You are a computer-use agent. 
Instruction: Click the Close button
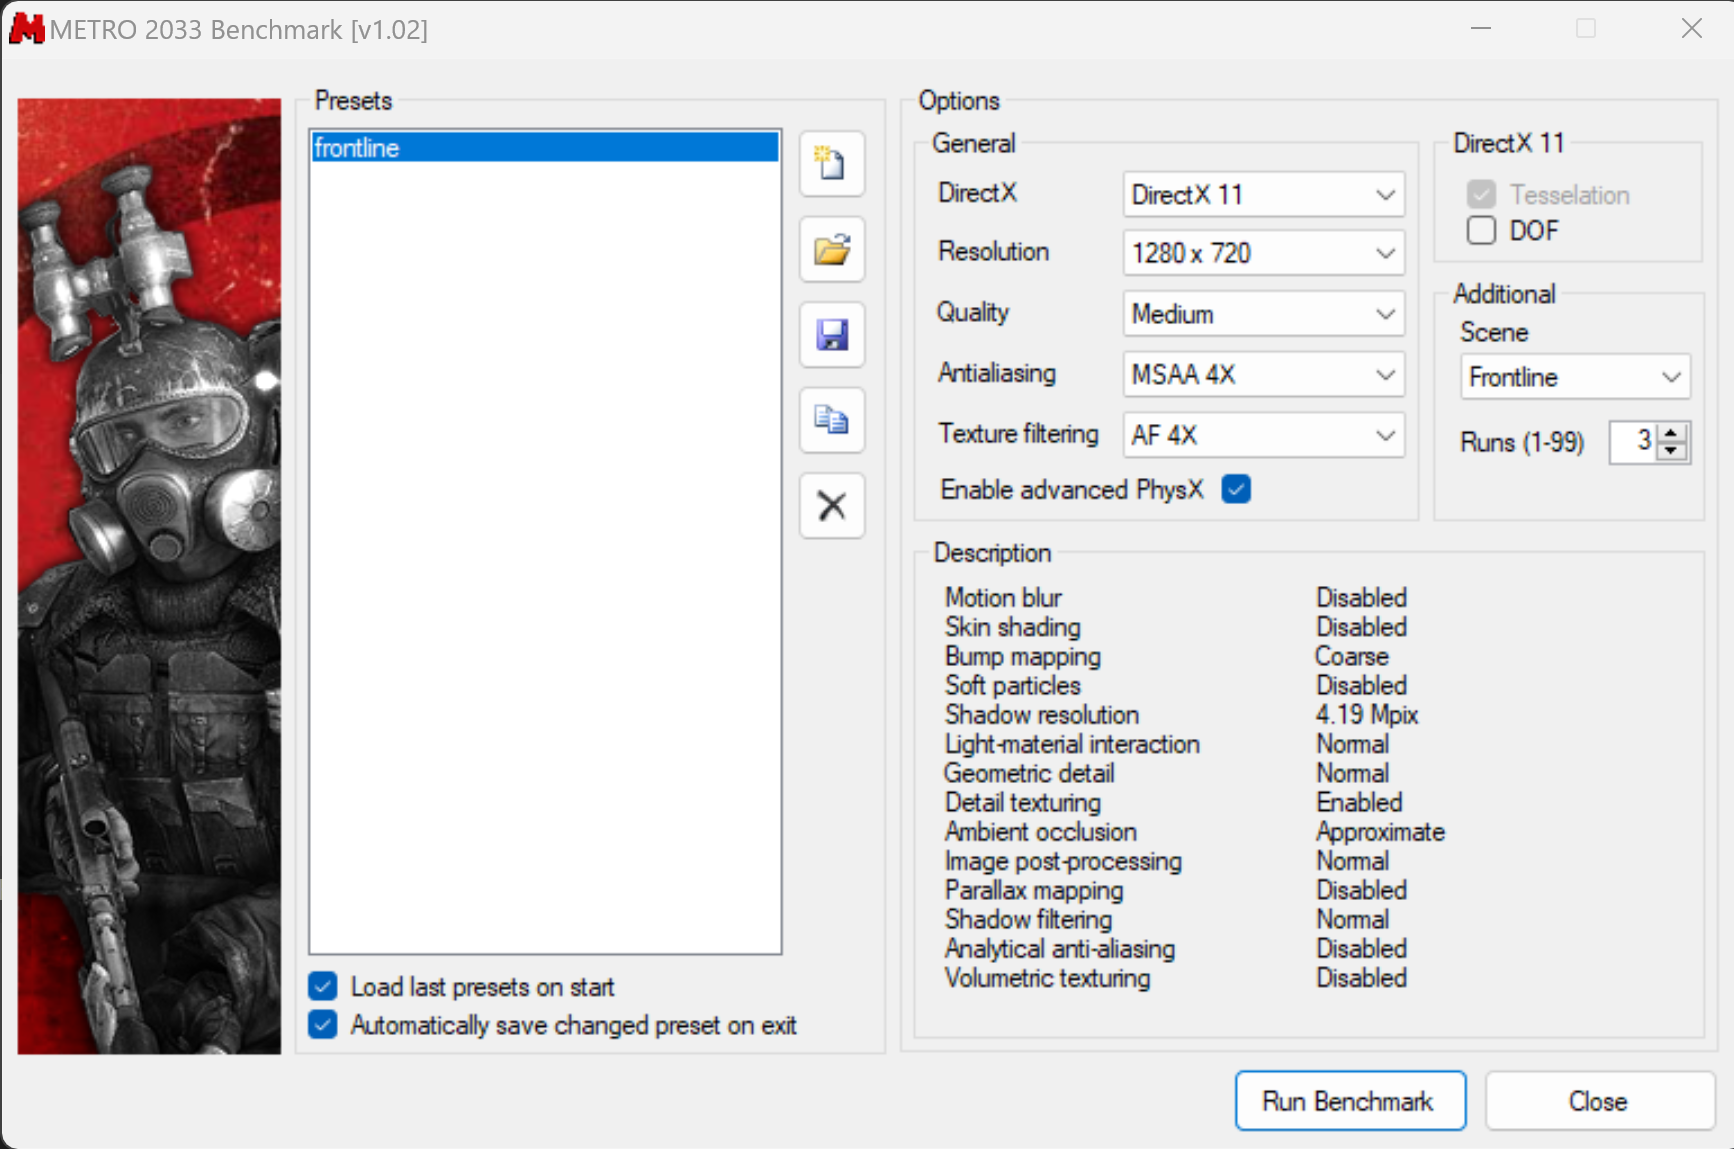click(x=1598, y=1101)
